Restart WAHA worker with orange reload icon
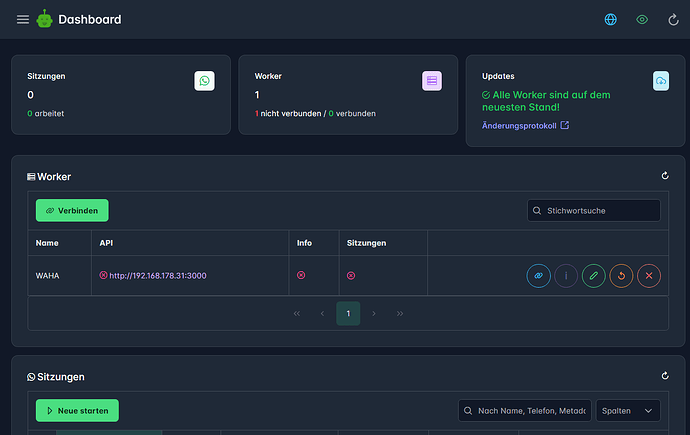The image size is (690, 435). click(x=621, y=276)
